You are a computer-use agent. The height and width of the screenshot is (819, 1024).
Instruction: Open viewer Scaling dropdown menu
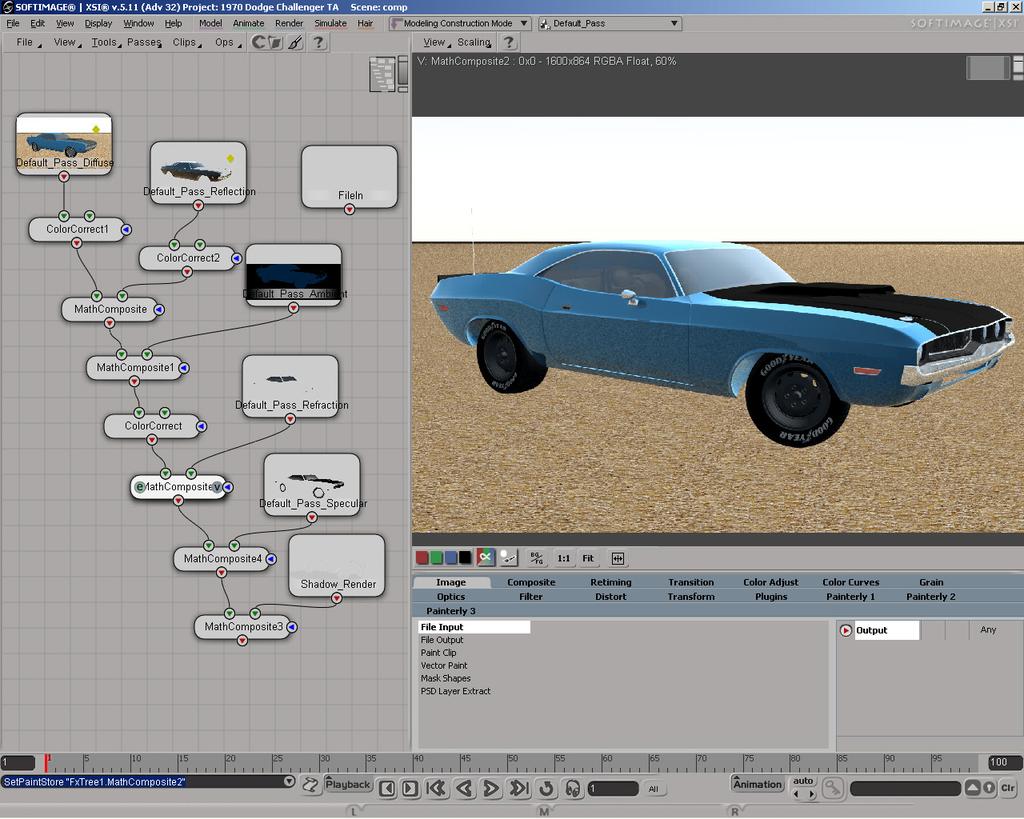point(475,42)
